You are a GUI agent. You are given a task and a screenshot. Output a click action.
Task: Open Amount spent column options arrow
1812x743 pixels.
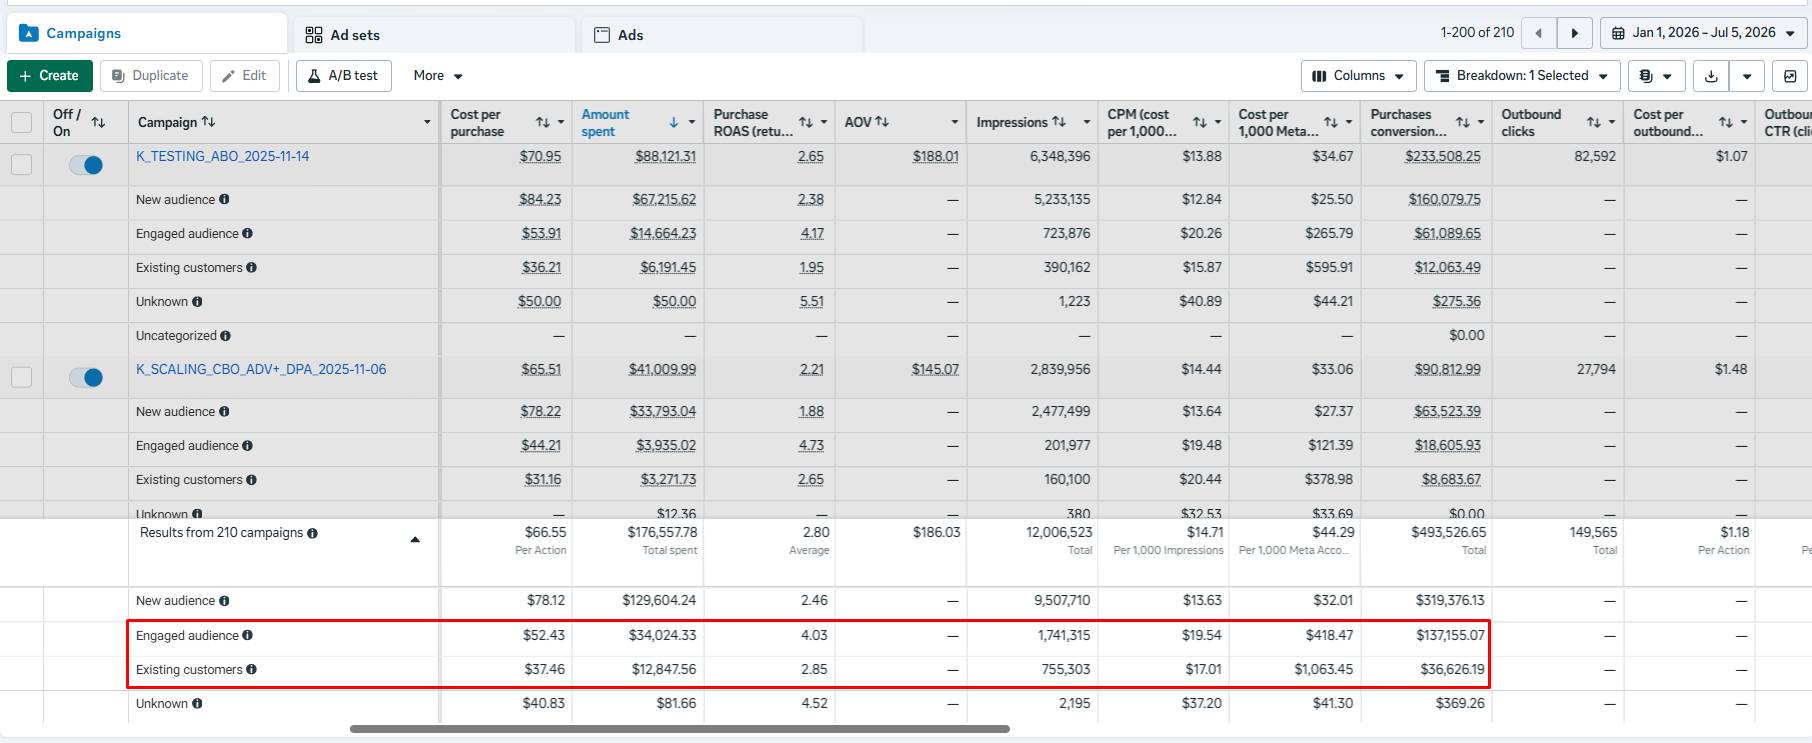[x=691, y=122]
